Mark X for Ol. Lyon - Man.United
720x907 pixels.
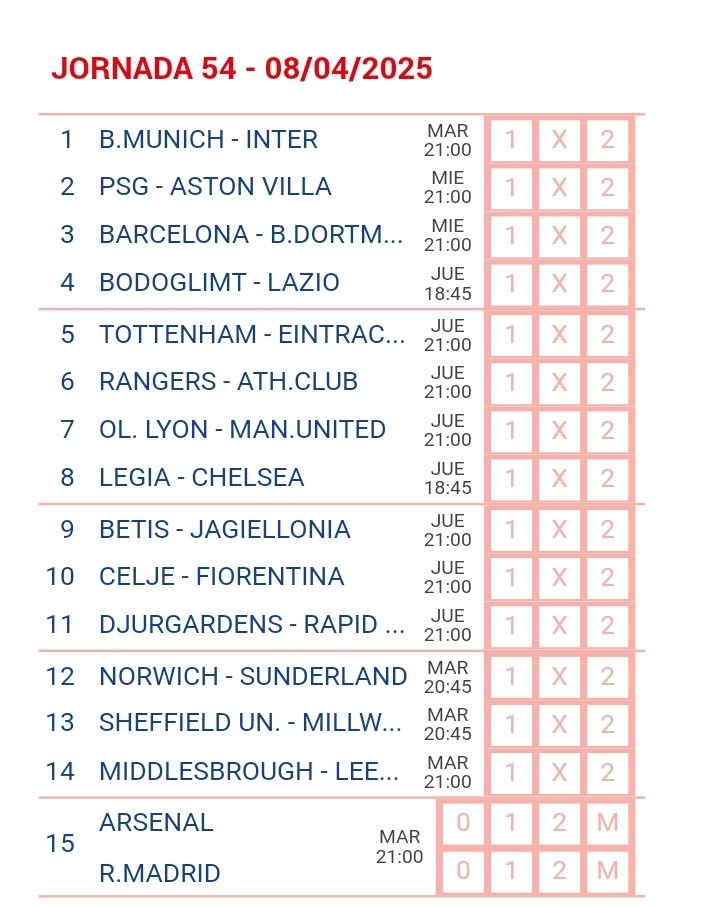[559, 430]
